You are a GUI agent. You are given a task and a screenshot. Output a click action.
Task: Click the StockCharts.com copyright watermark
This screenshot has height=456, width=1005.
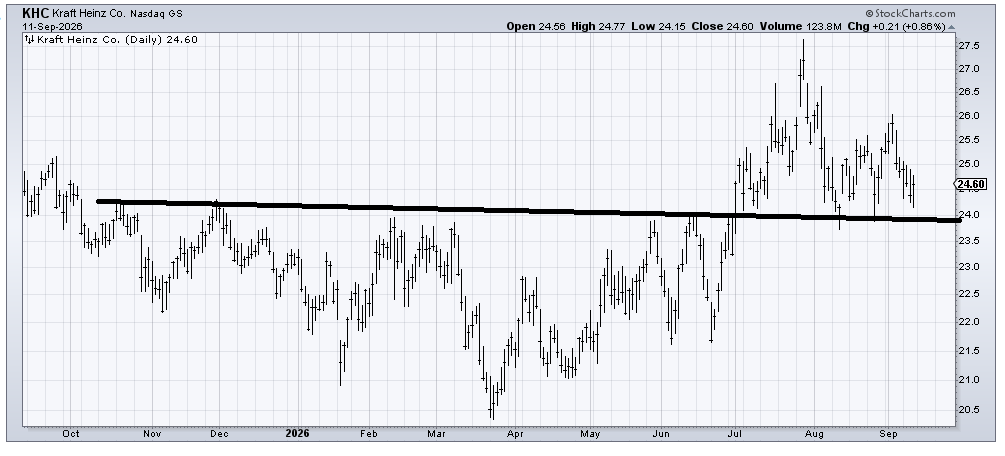click(x=910, y=13)
